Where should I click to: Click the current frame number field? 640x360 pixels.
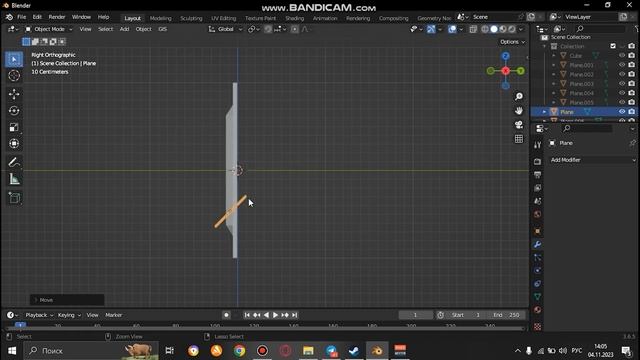(x=416, y=315)
